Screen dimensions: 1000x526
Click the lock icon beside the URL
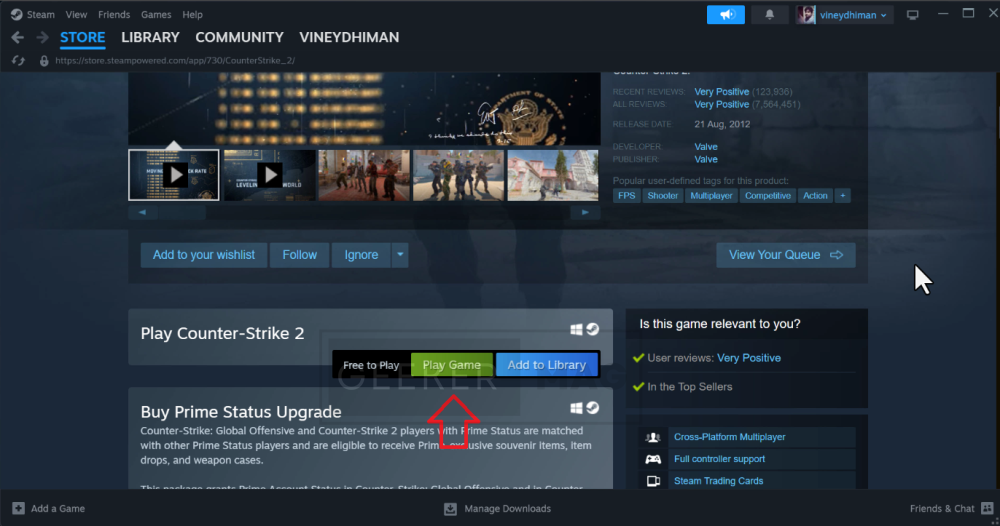(x=44, y=61)
